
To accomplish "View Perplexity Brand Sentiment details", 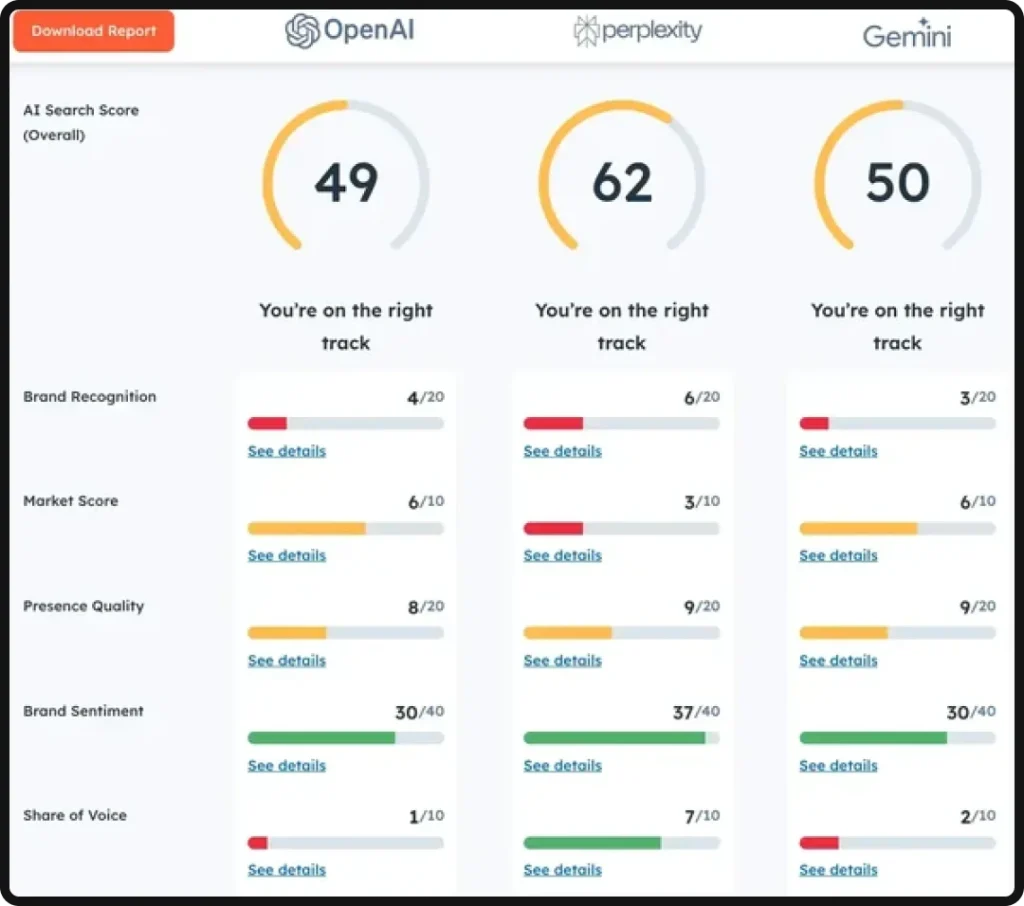I will click(561, 765).
